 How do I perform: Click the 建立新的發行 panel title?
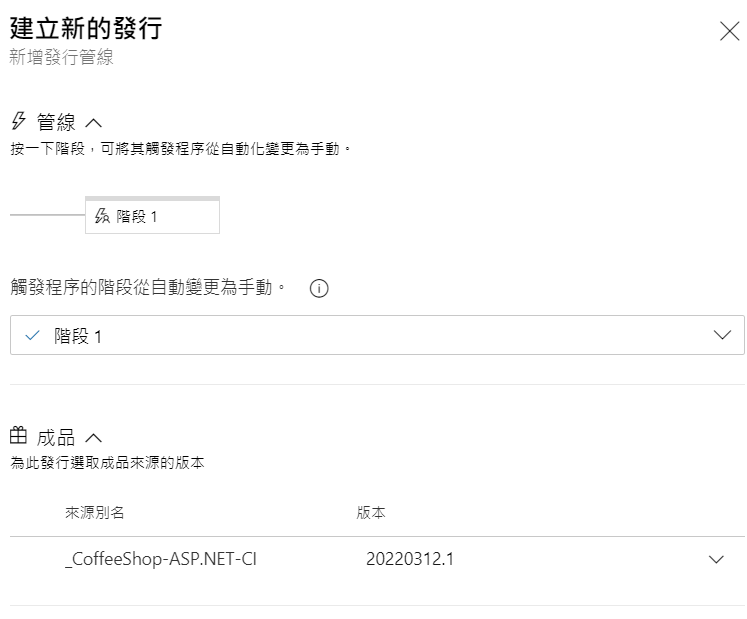click(x=85, y=28)
